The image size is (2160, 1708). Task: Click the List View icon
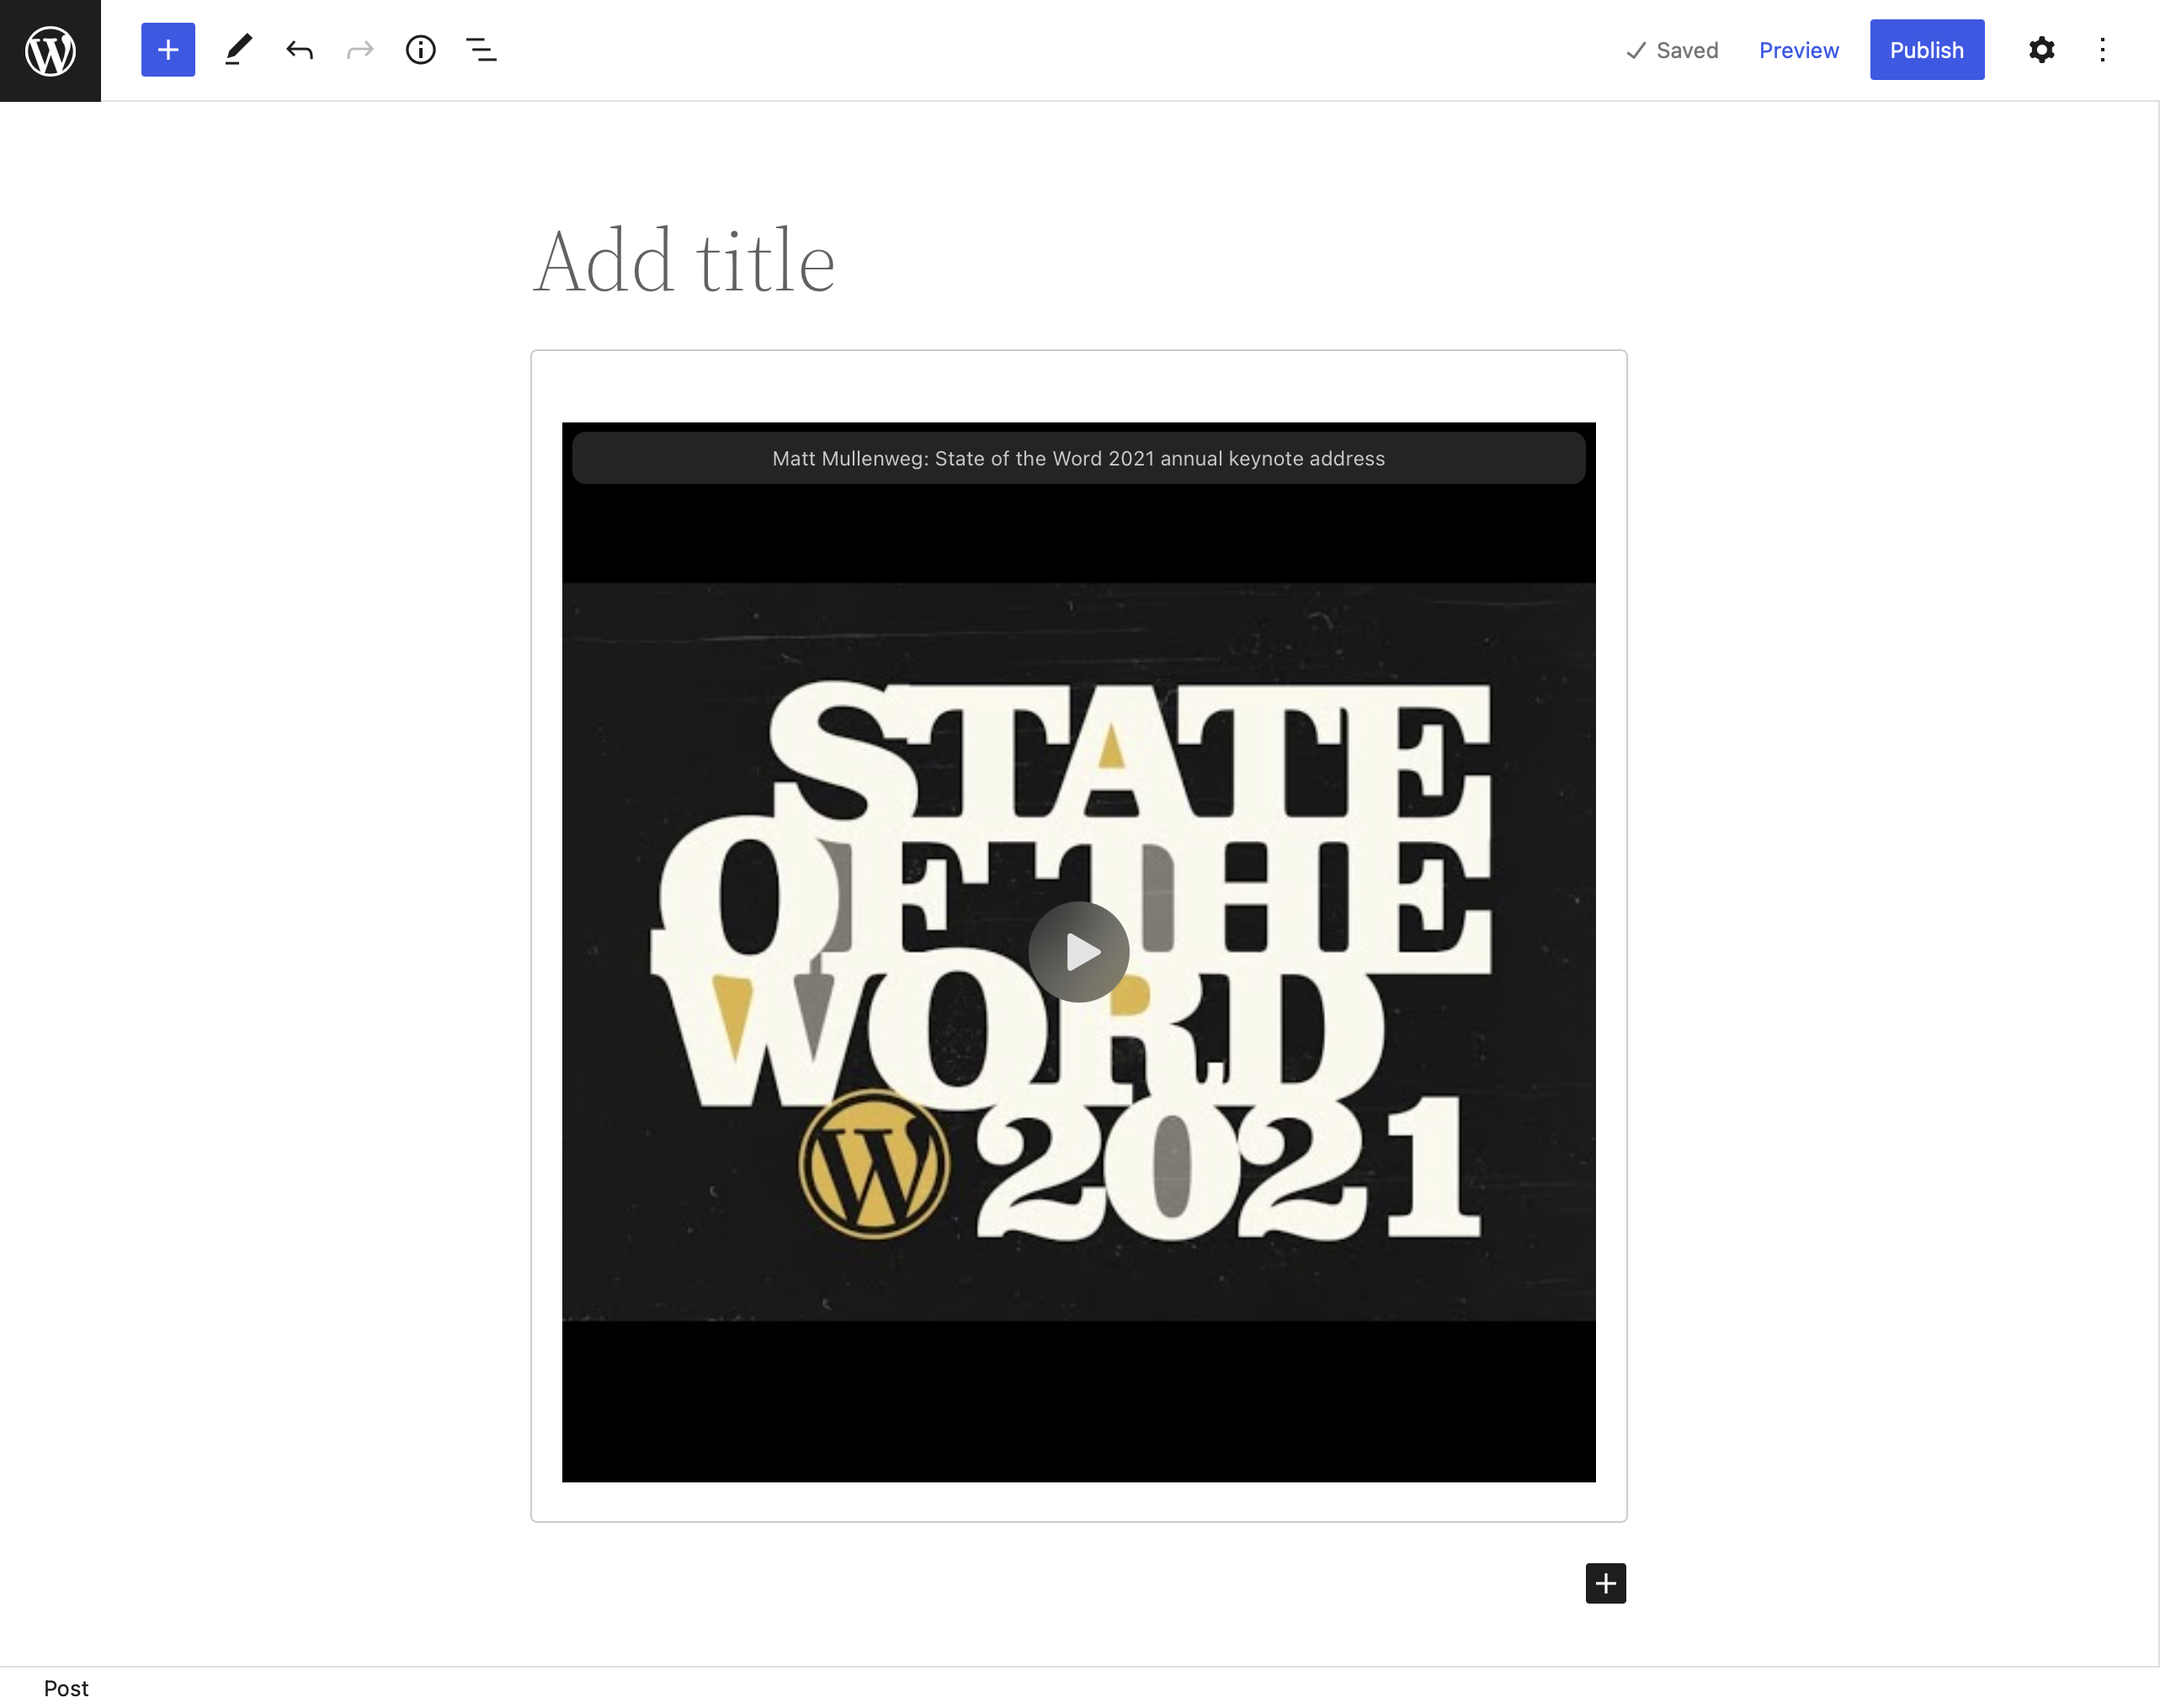(x=482, y=49)
